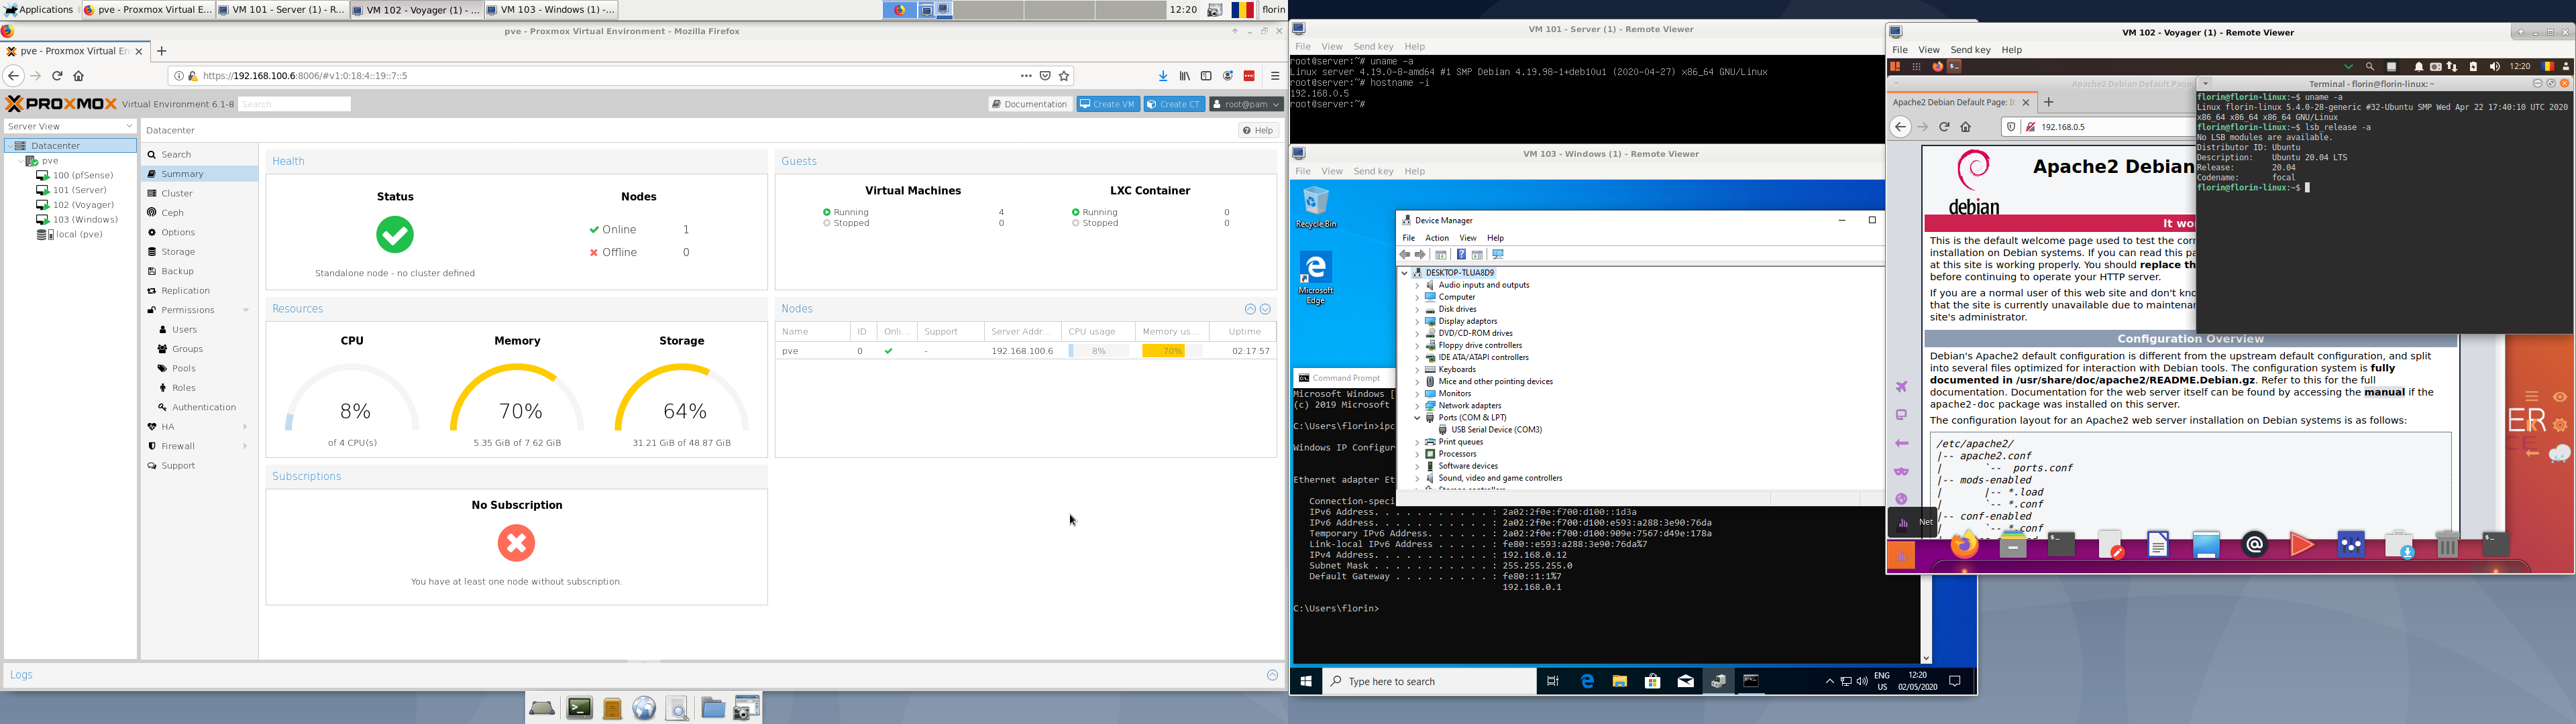Open the Backup configuration entry
This screenshot has width=2576, height=724.
pos(177,271)
